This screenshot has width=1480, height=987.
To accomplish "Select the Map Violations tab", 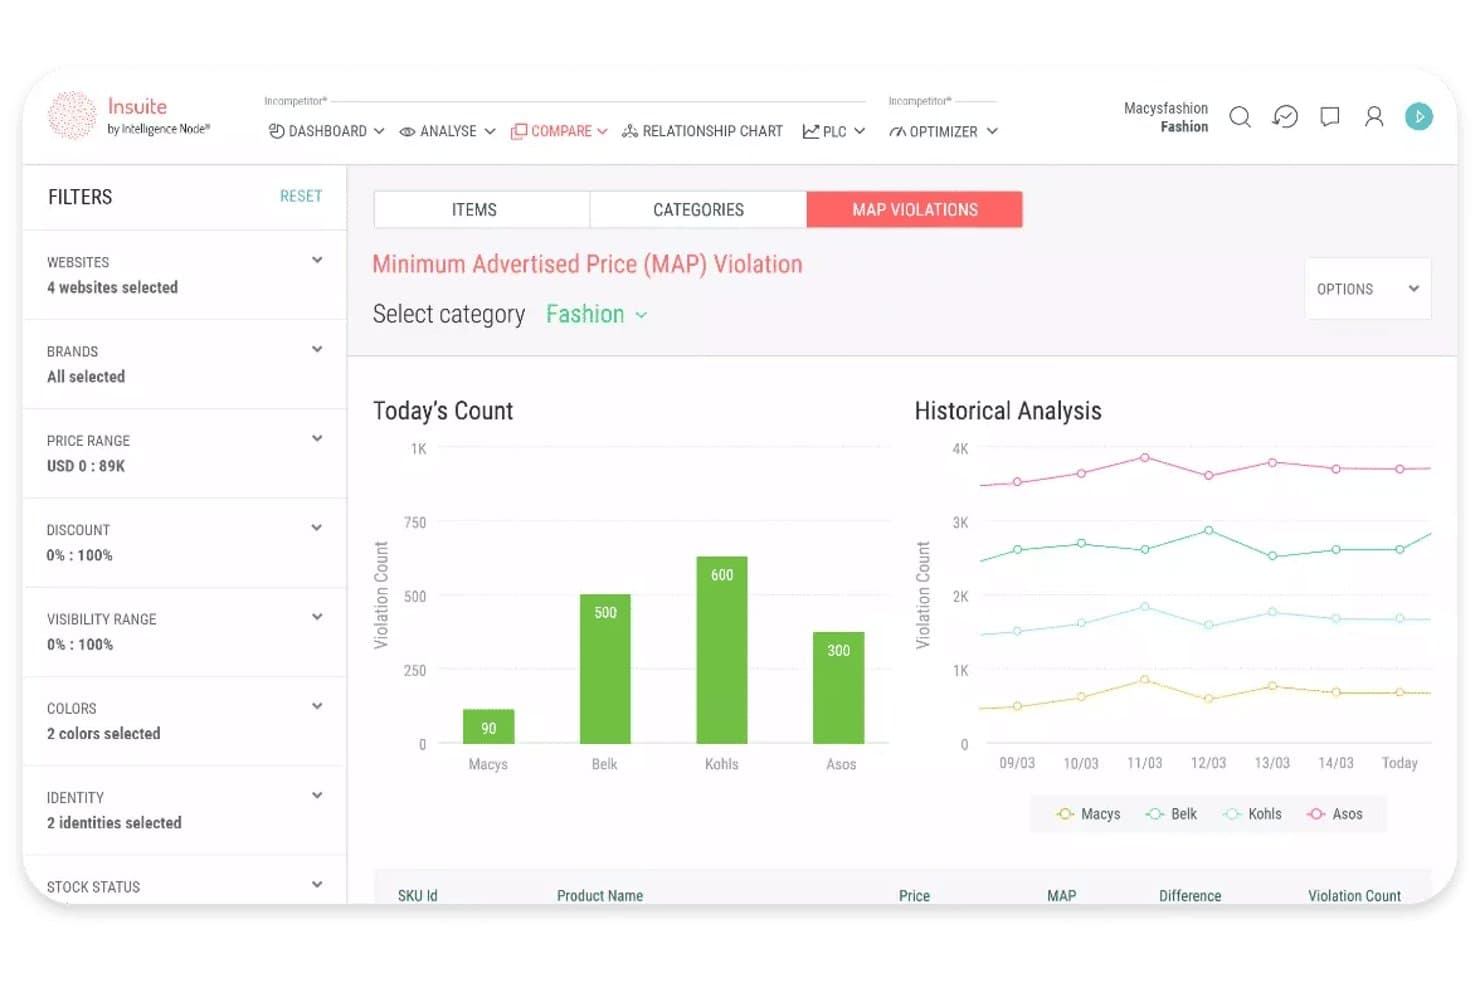I will (915, 209).
